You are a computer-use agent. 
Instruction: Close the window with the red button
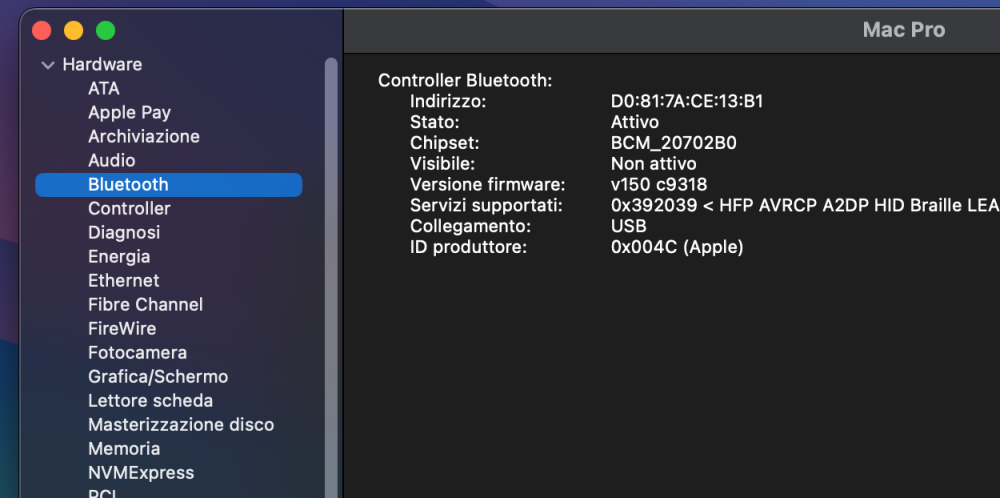coord(41,30)
